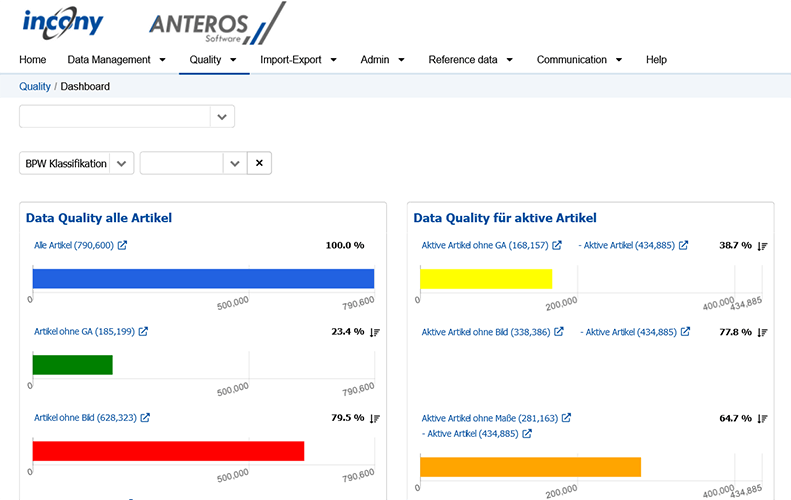Open external link icon in the 77.8 % row
The width and height of the screenshot is (791, 500).
tap(686, 331)
